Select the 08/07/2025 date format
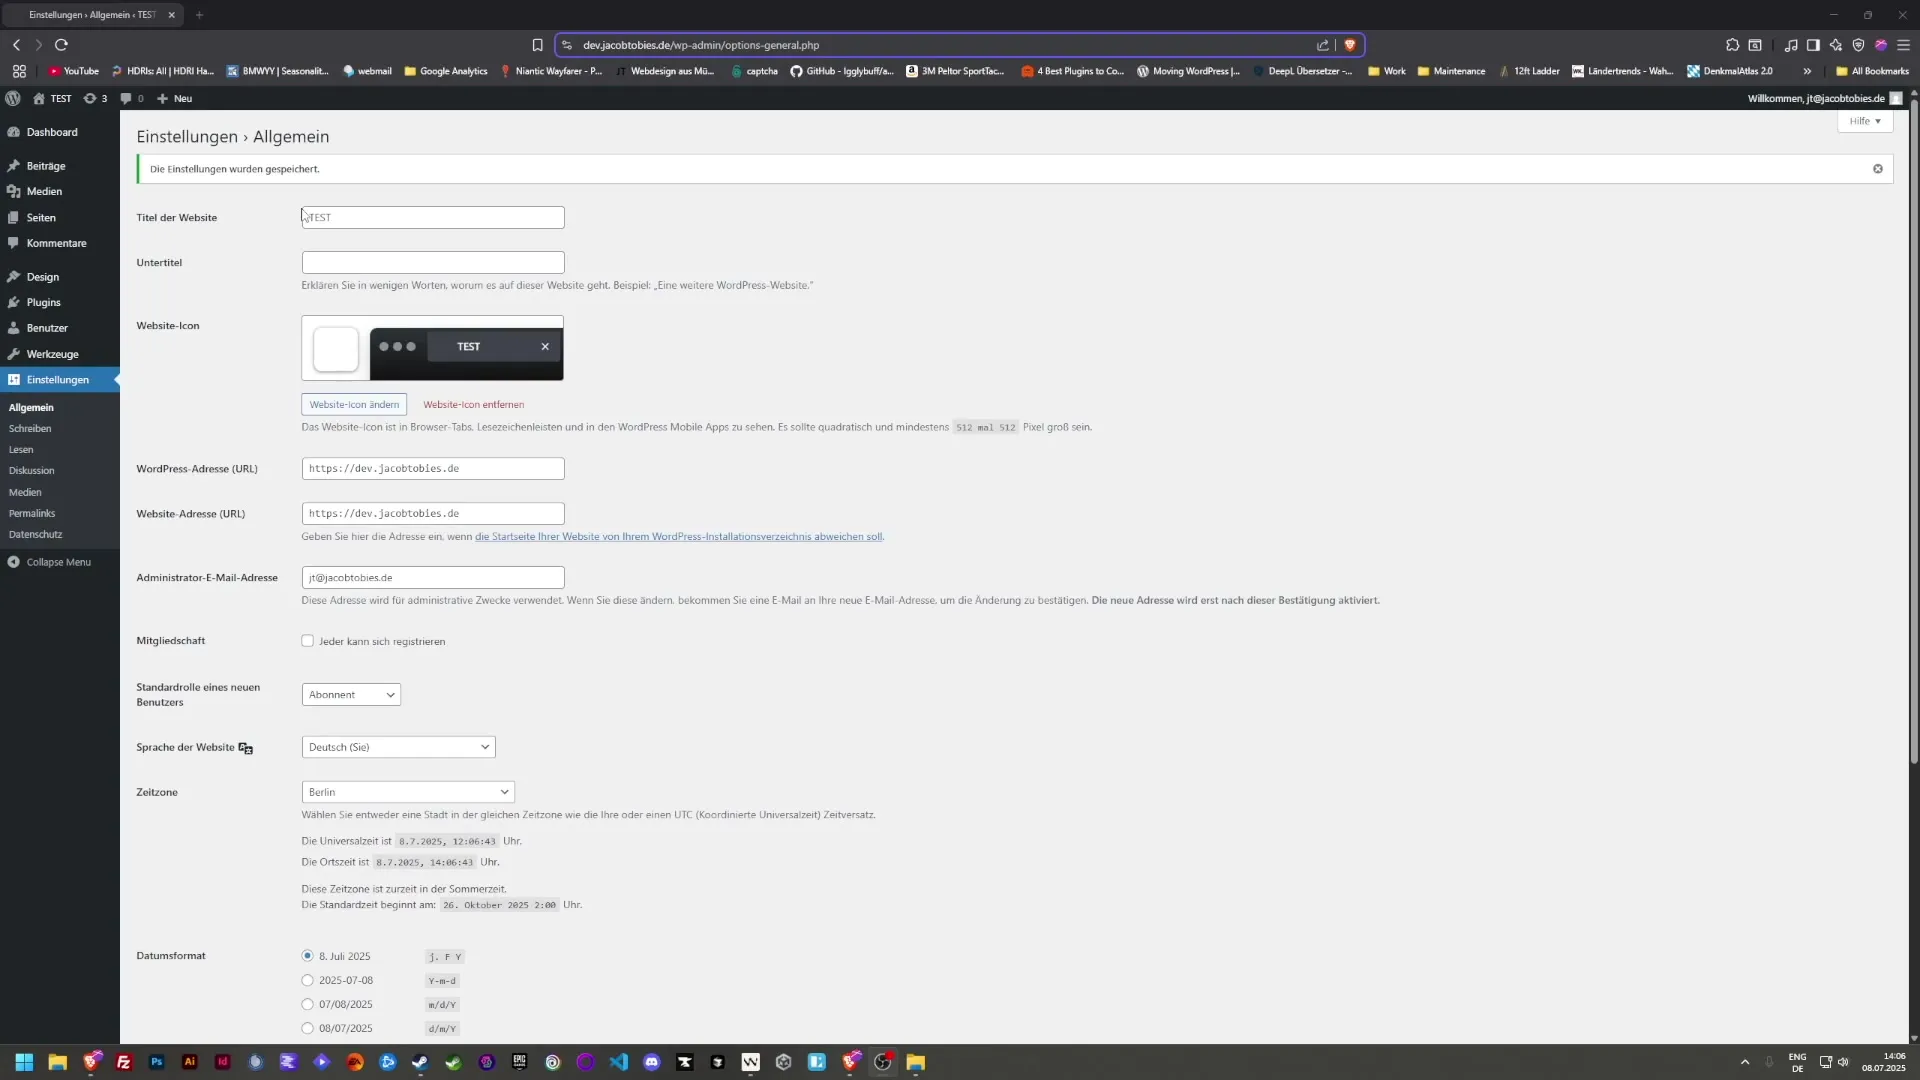The image size is (1920, 1080). (308, 1028)
